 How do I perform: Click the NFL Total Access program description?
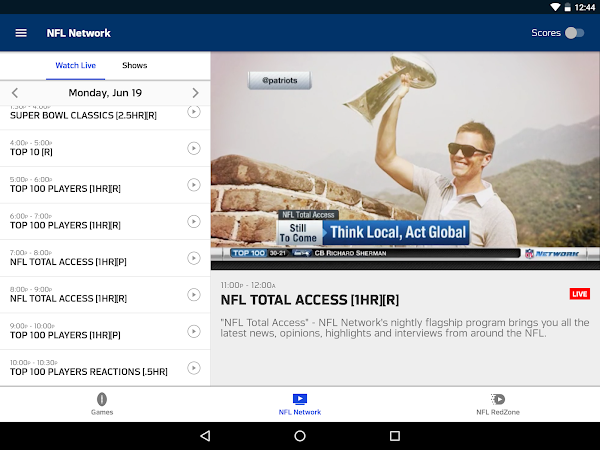(405, 328)
